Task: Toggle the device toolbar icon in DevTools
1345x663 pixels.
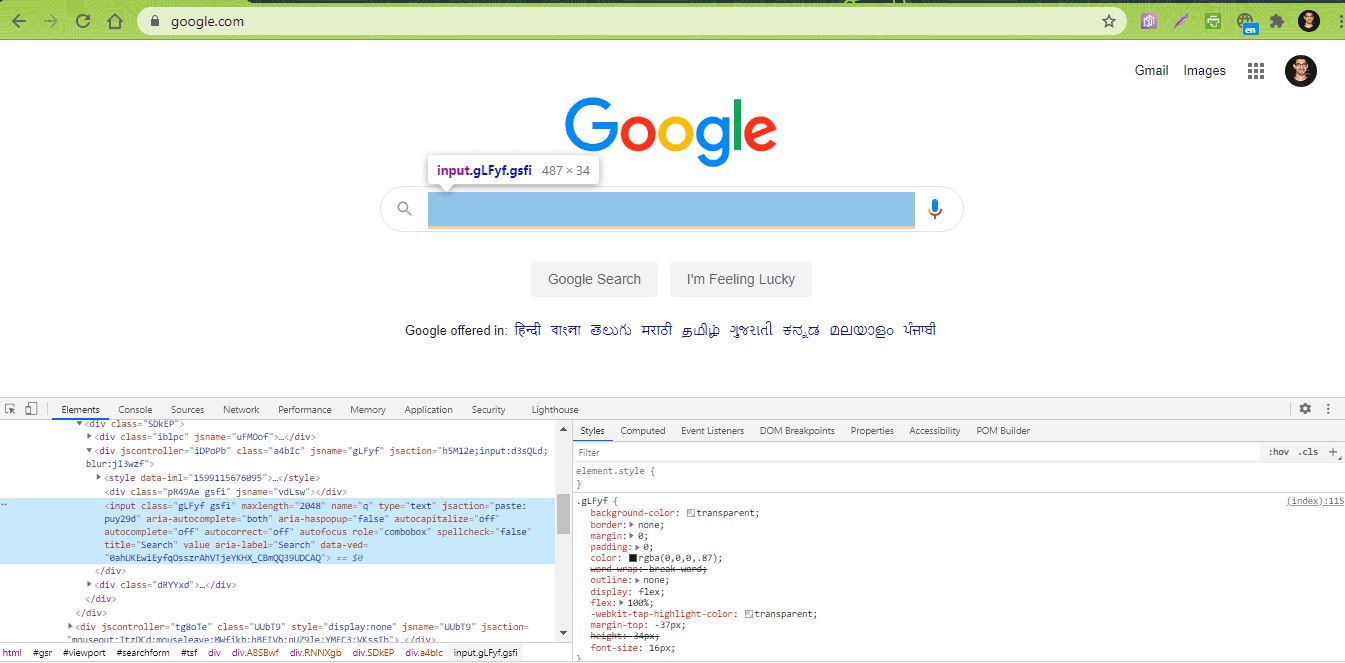Action: click(31, 409)
